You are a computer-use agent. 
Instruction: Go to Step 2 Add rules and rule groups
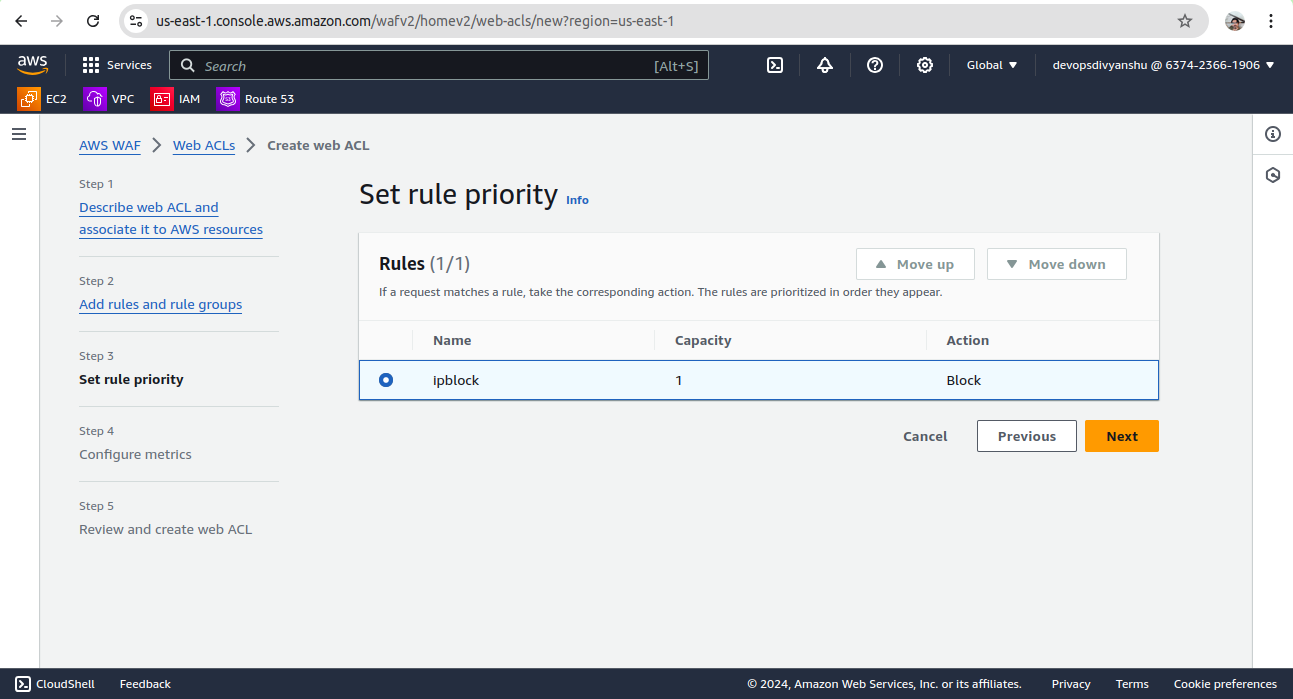pos(160,304)
